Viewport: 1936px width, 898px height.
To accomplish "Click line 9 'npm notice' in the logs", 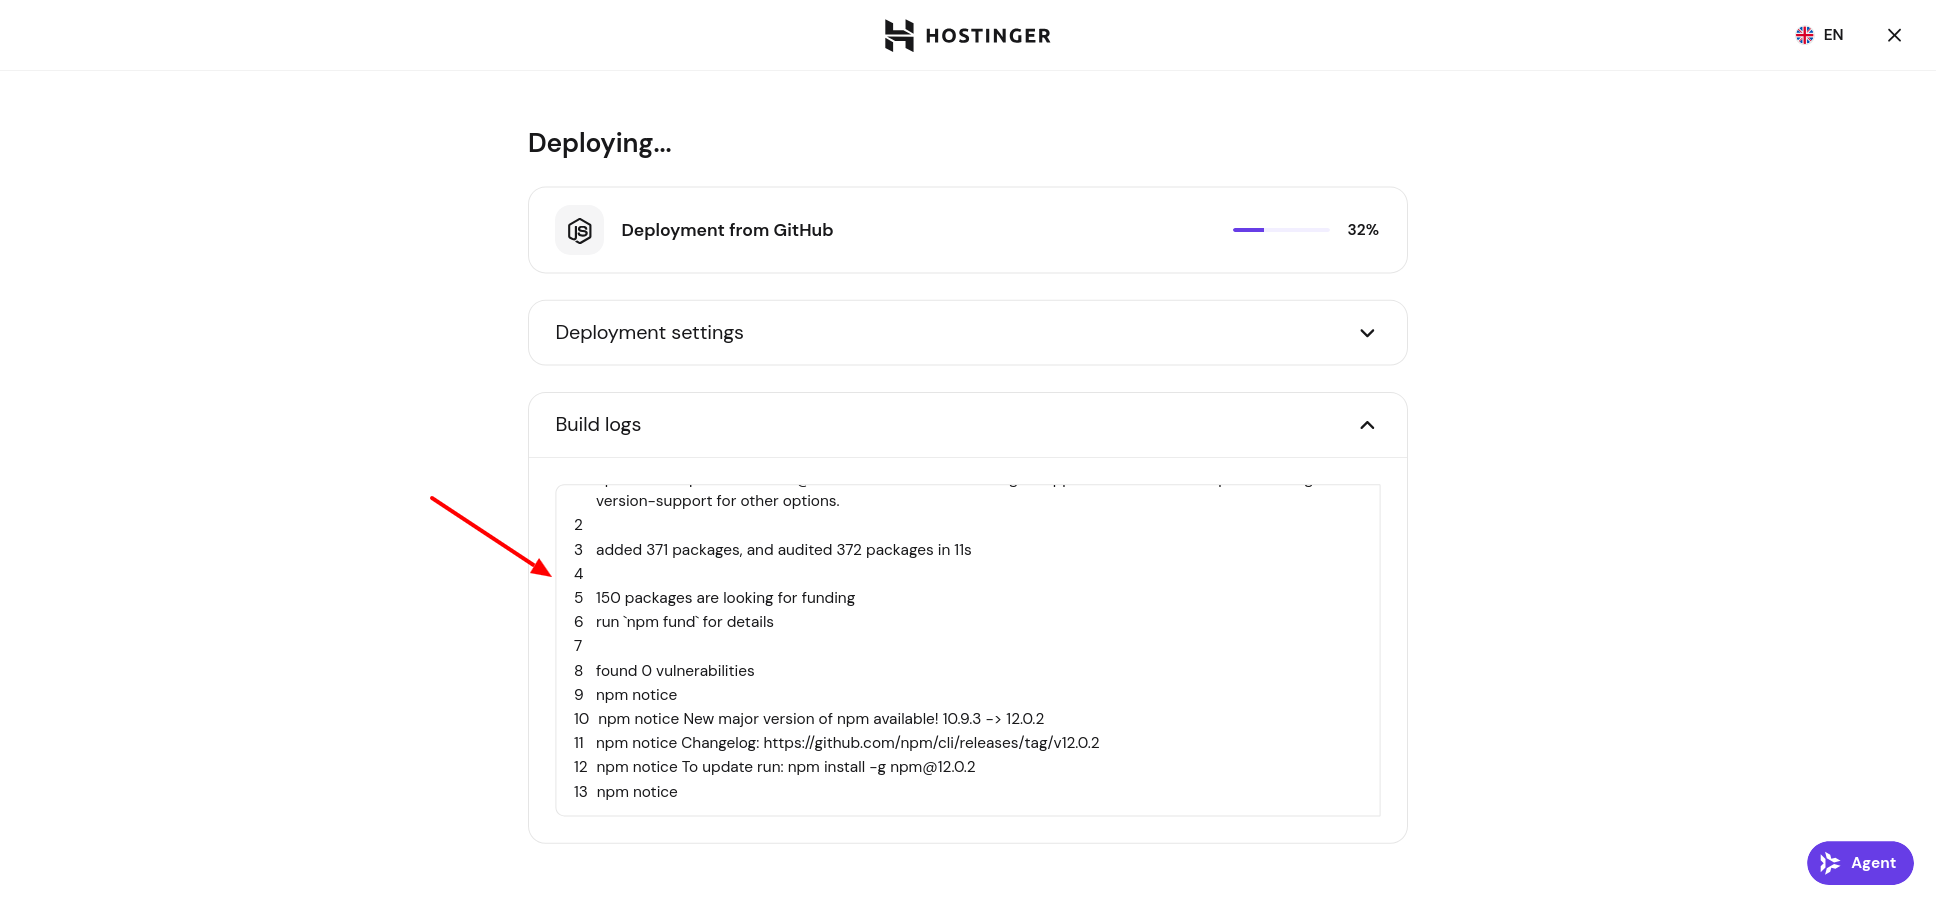I will click(636, 695).
